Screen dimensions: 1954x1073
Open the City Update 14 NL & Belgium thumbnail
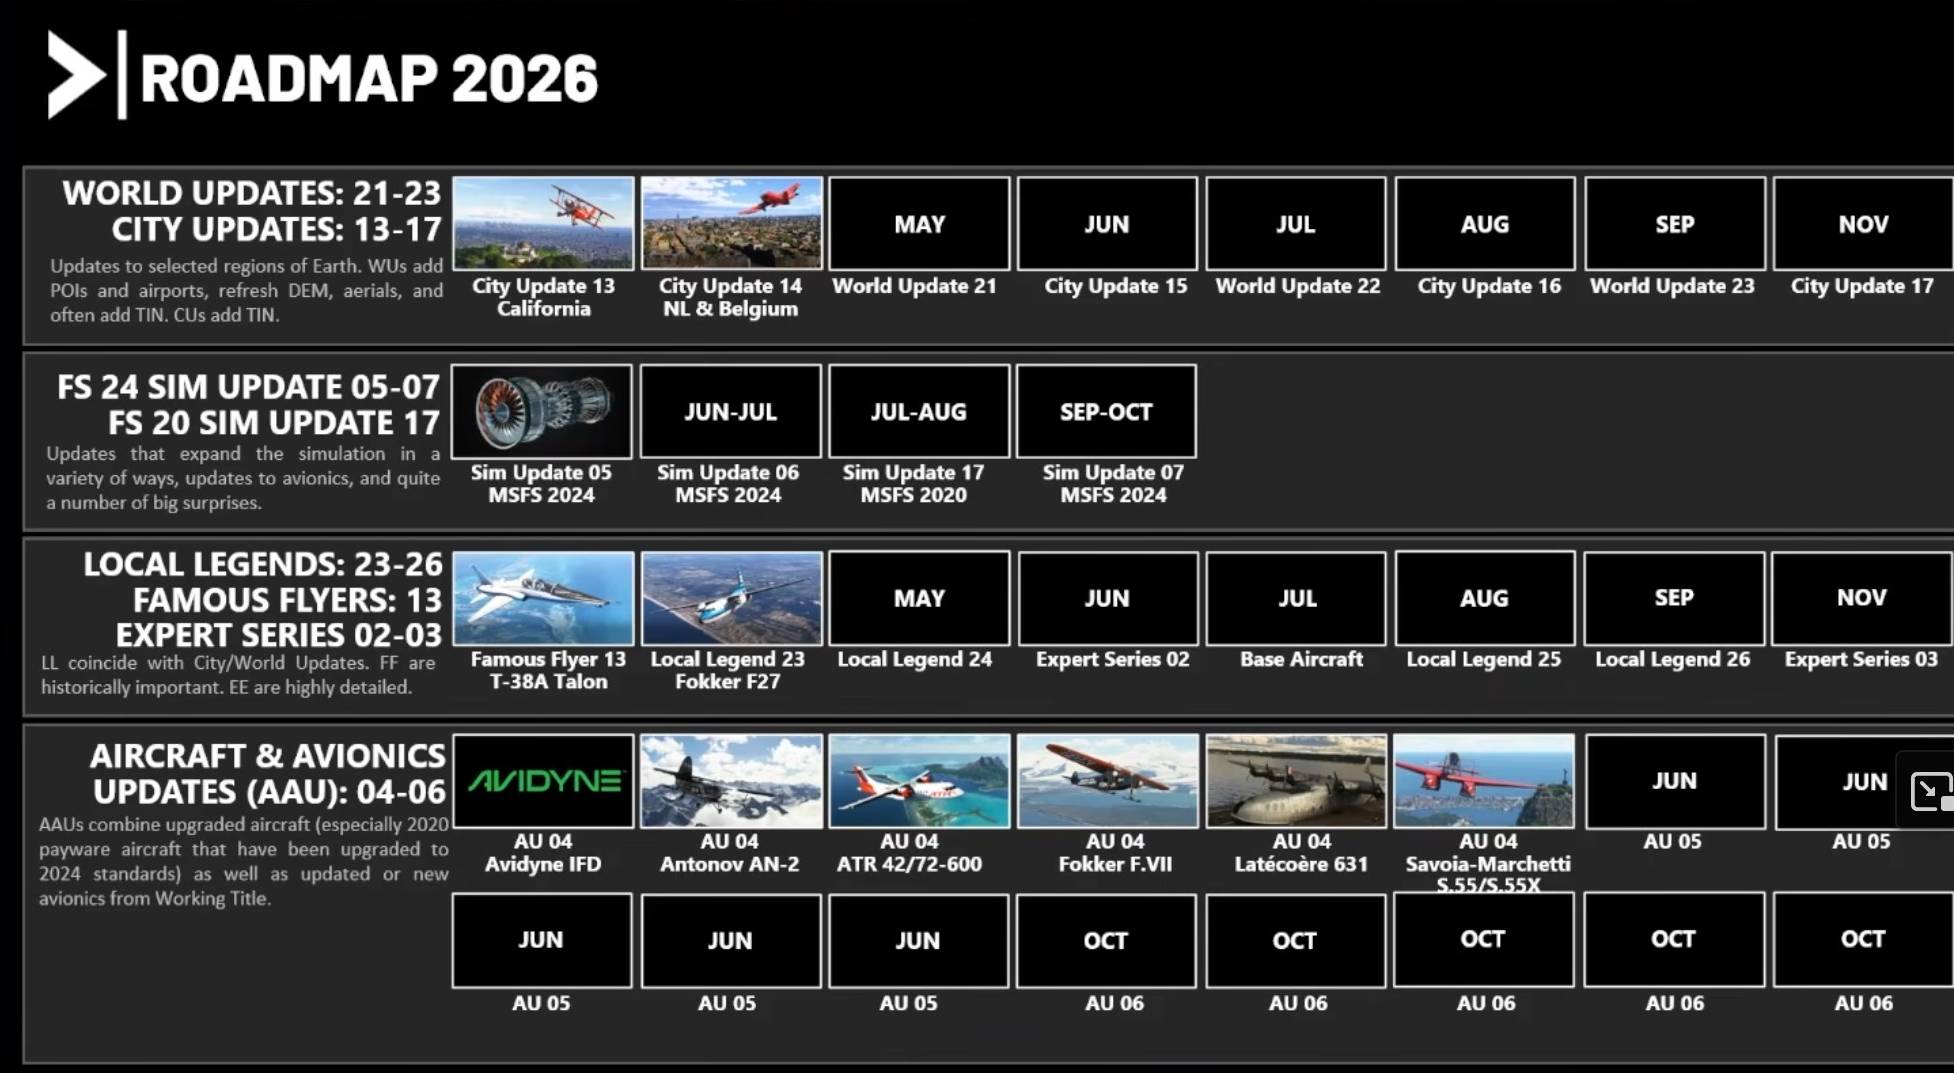pos(731,222)
